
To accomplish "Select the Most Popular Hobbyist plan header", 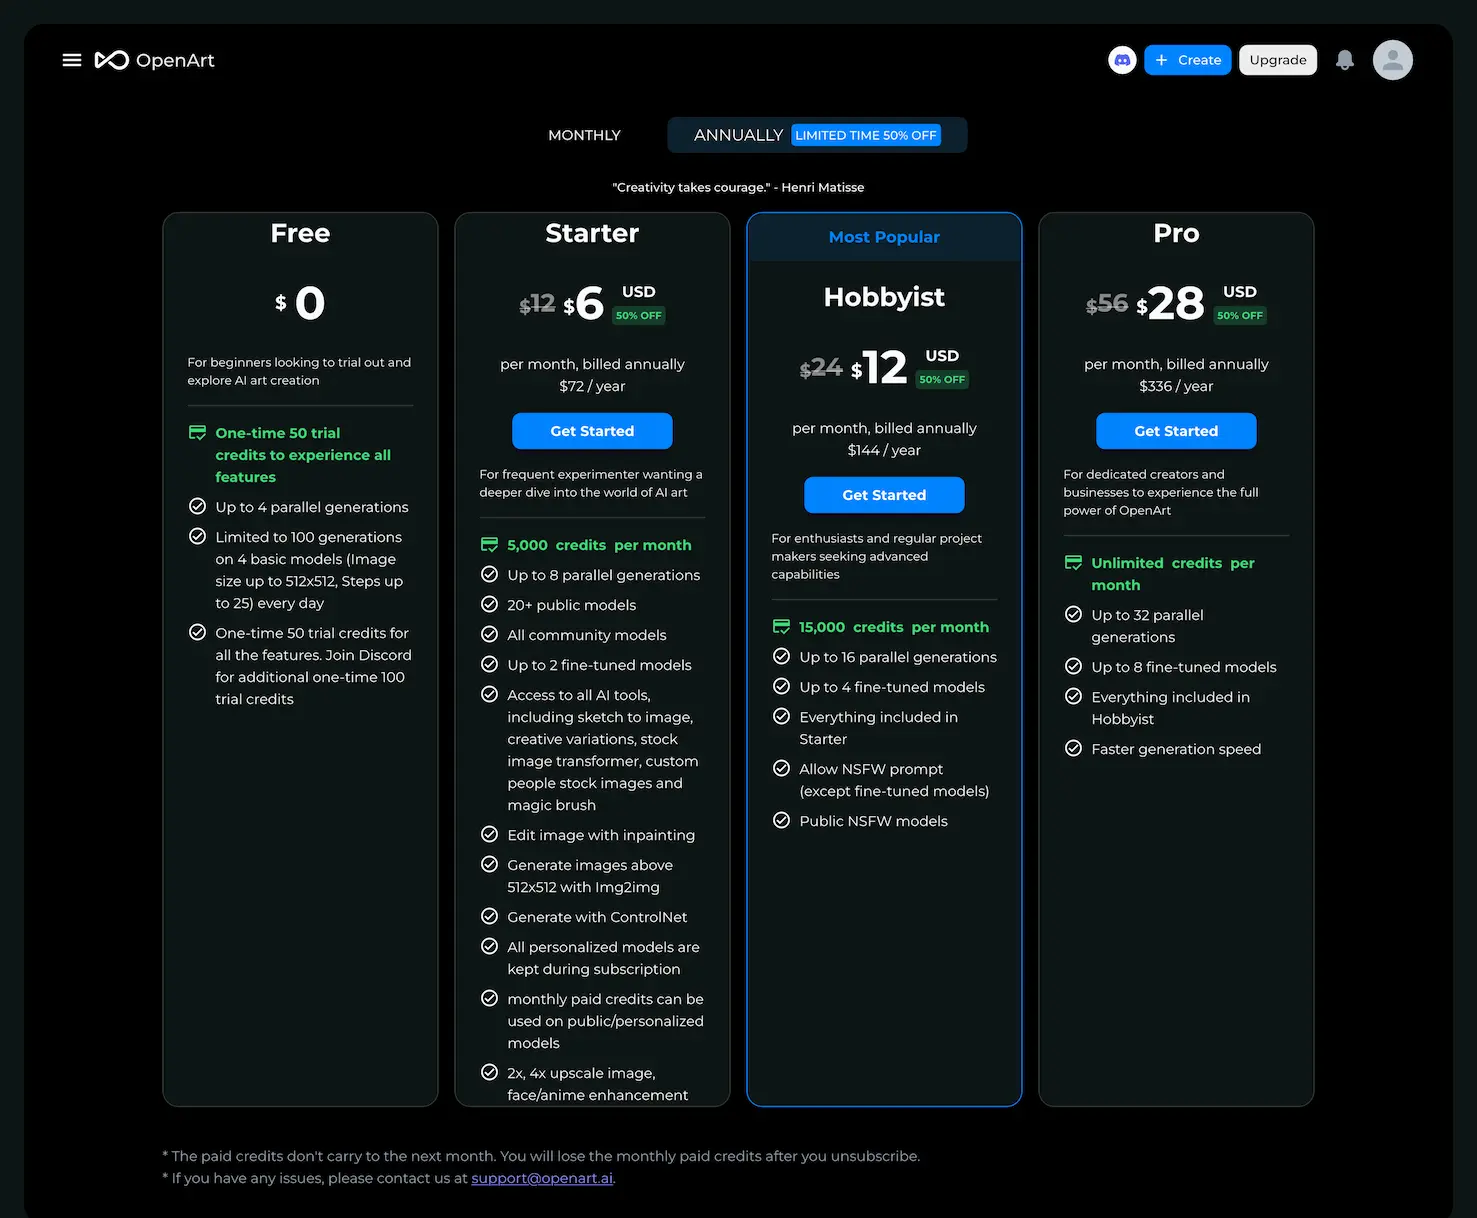I will (x=884, y=236).
